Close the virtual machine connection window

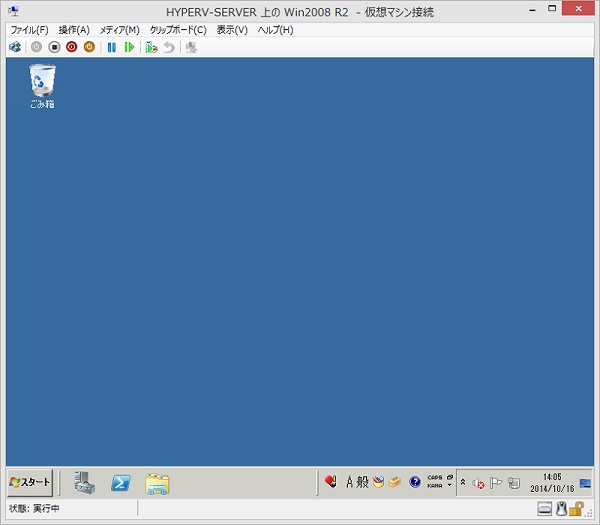pos(578,8)
